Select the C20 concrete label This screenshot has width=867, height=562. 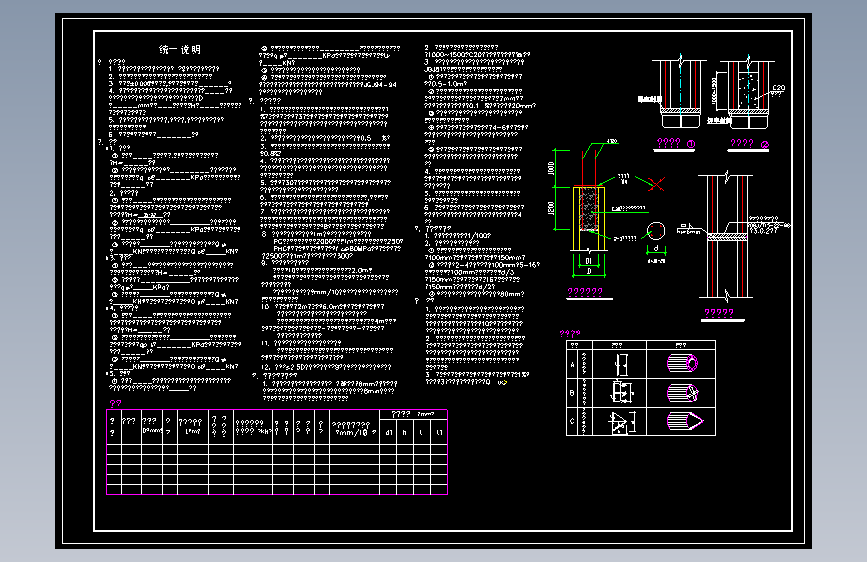coord(779,87)
